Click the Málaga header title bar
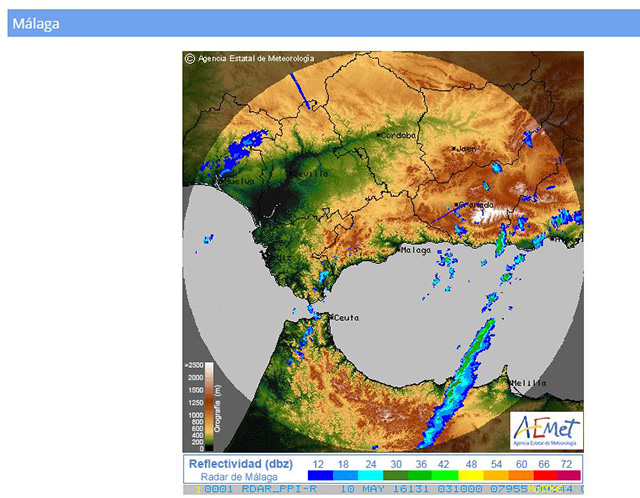The image size is (640, 498). click(x=320, y=23)
